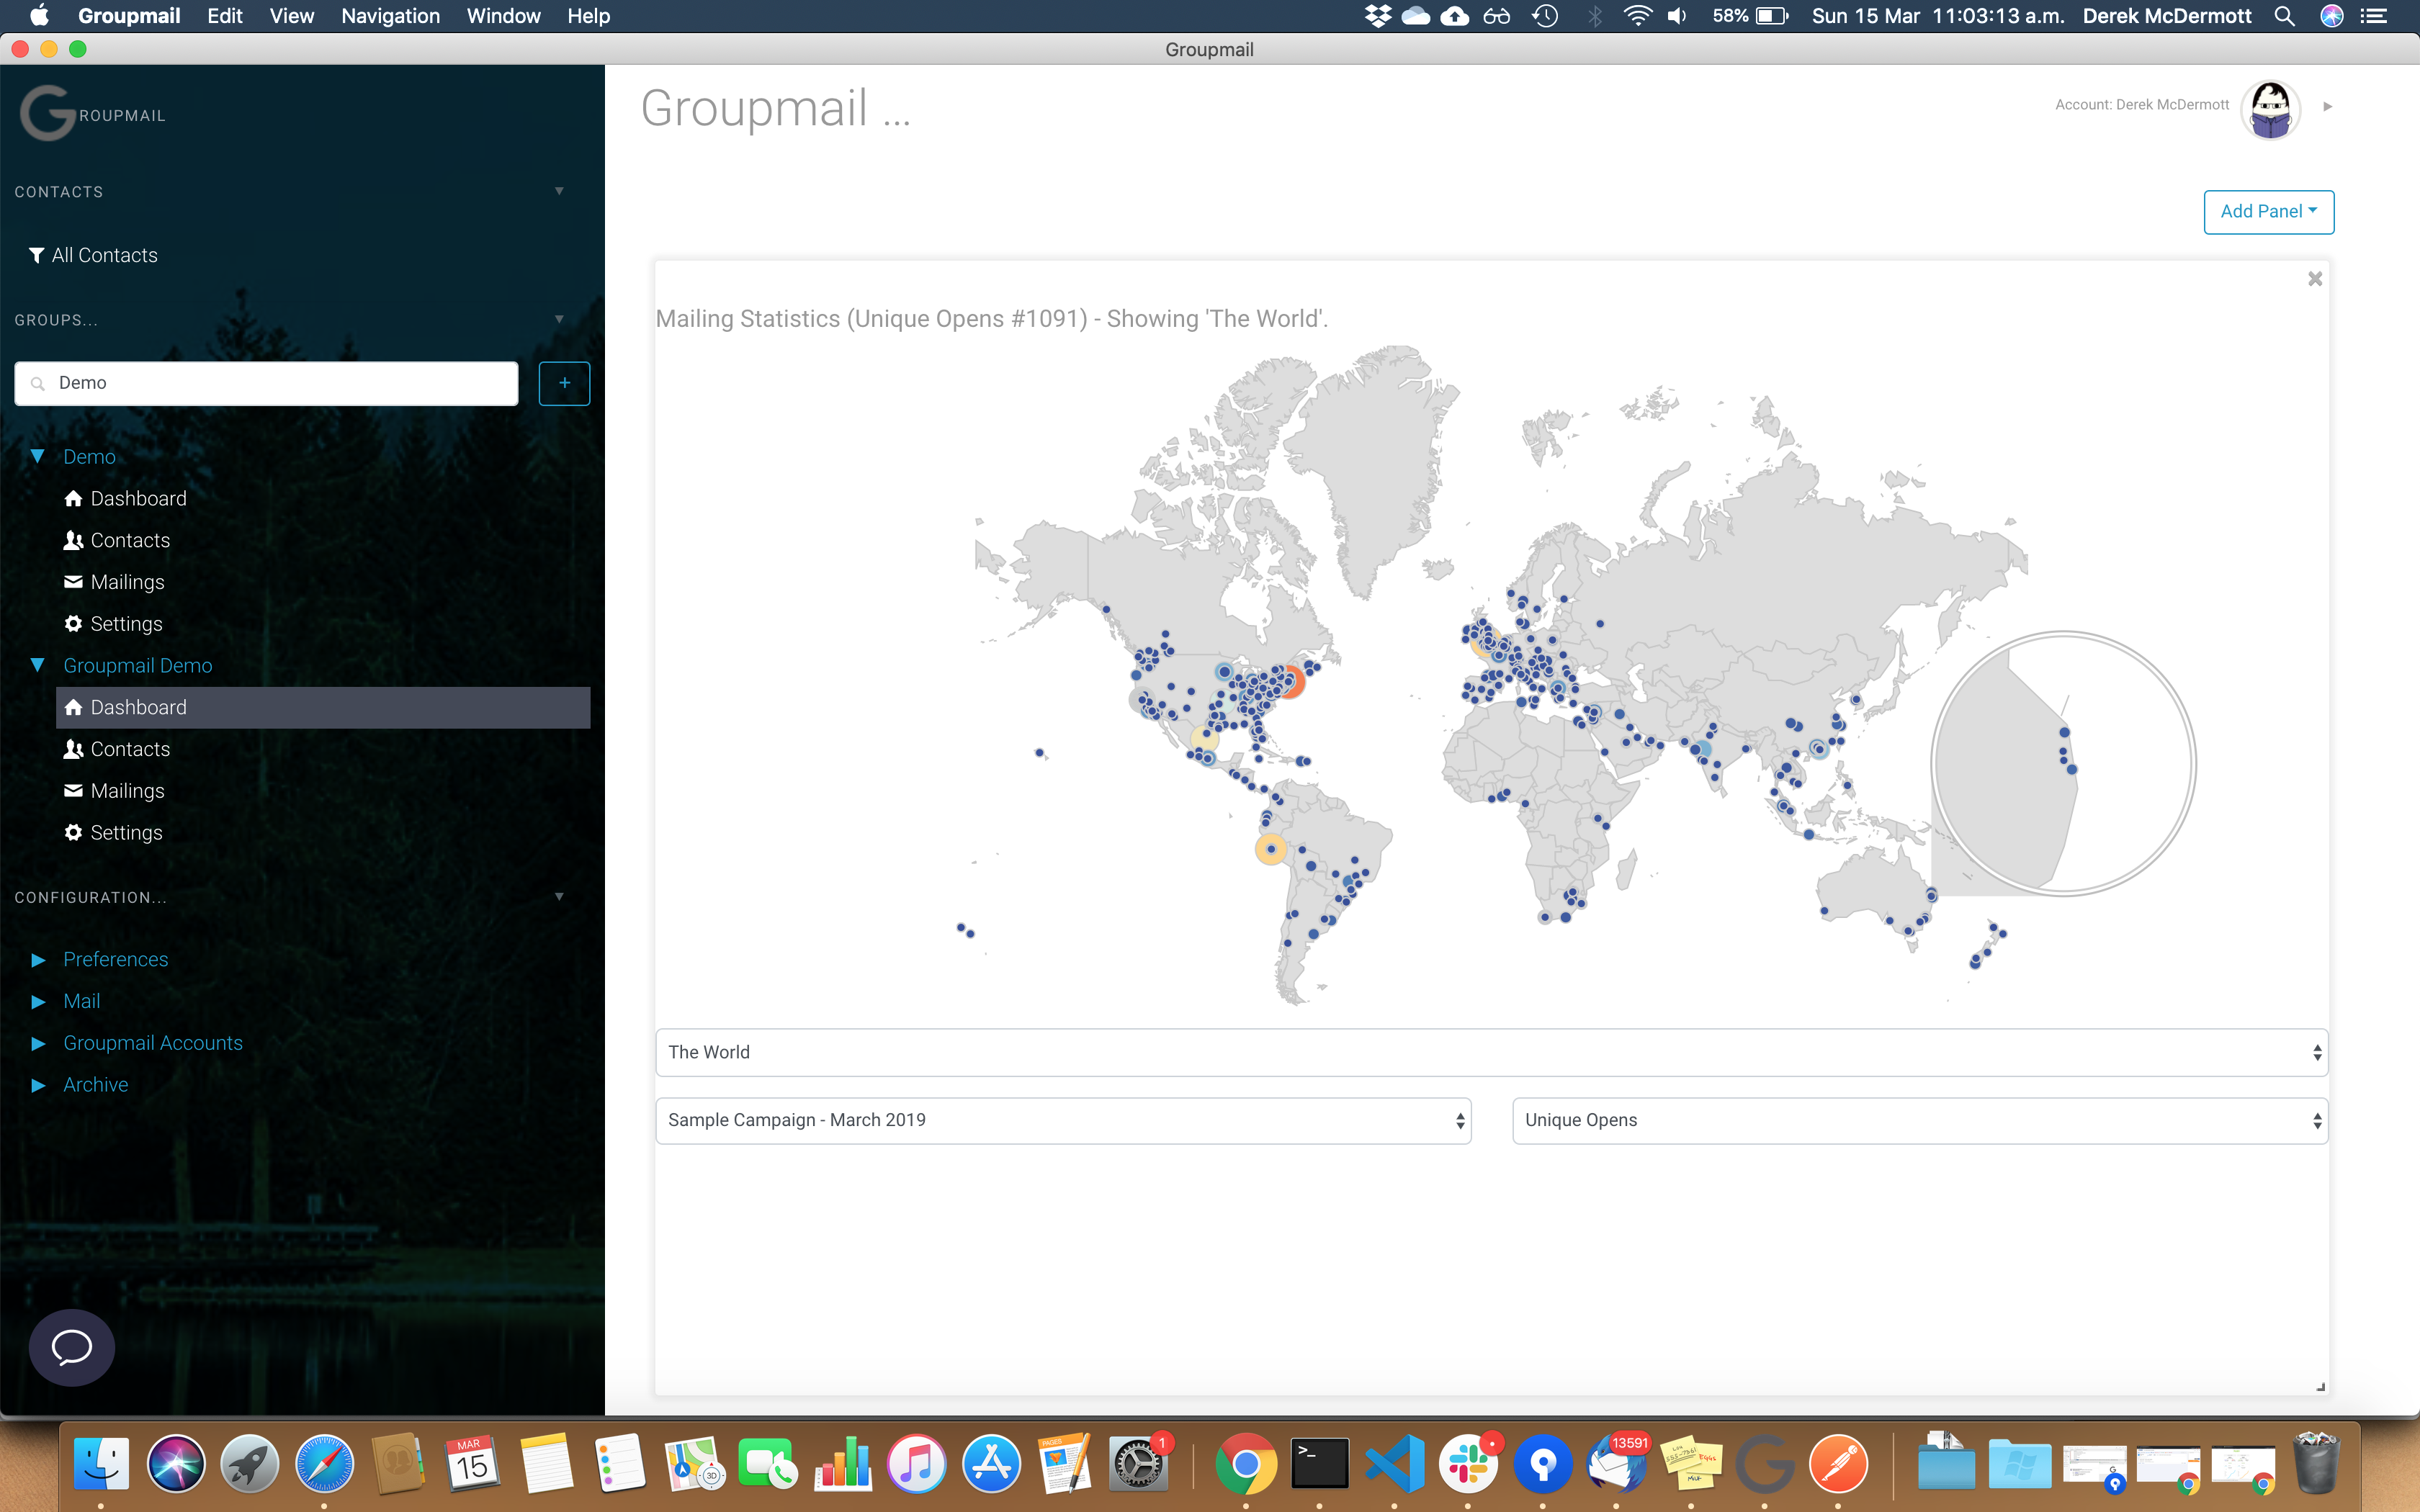The width and height of the screenshot is (2420, 1512).
Task: Click the add group plus button
Action: (564, 383)
